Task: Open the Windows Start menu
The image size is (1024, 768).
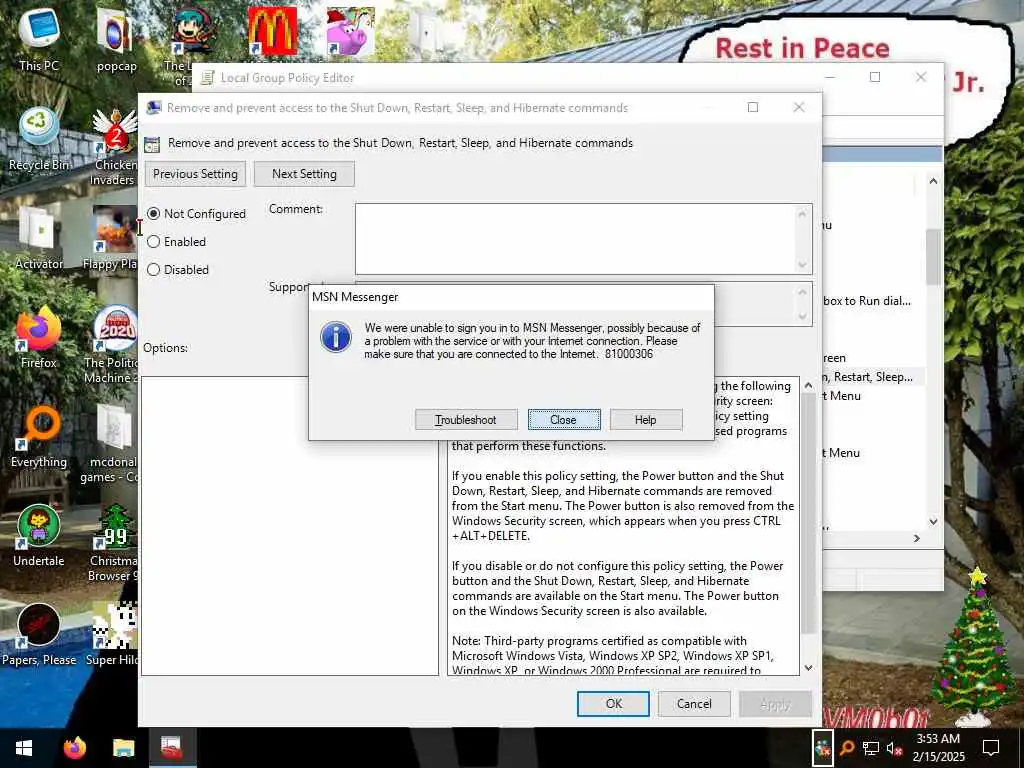Action: coord(24,748)
